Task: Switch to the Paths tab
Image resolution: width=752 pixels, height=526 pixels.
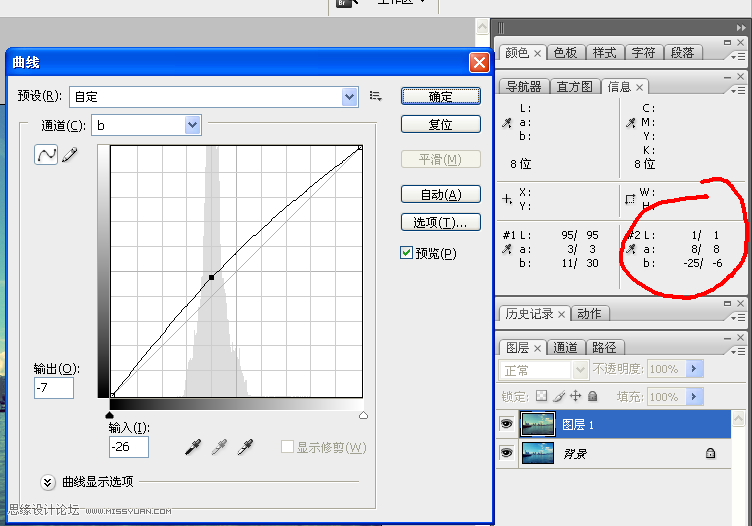Action: [x=604, y=347]
